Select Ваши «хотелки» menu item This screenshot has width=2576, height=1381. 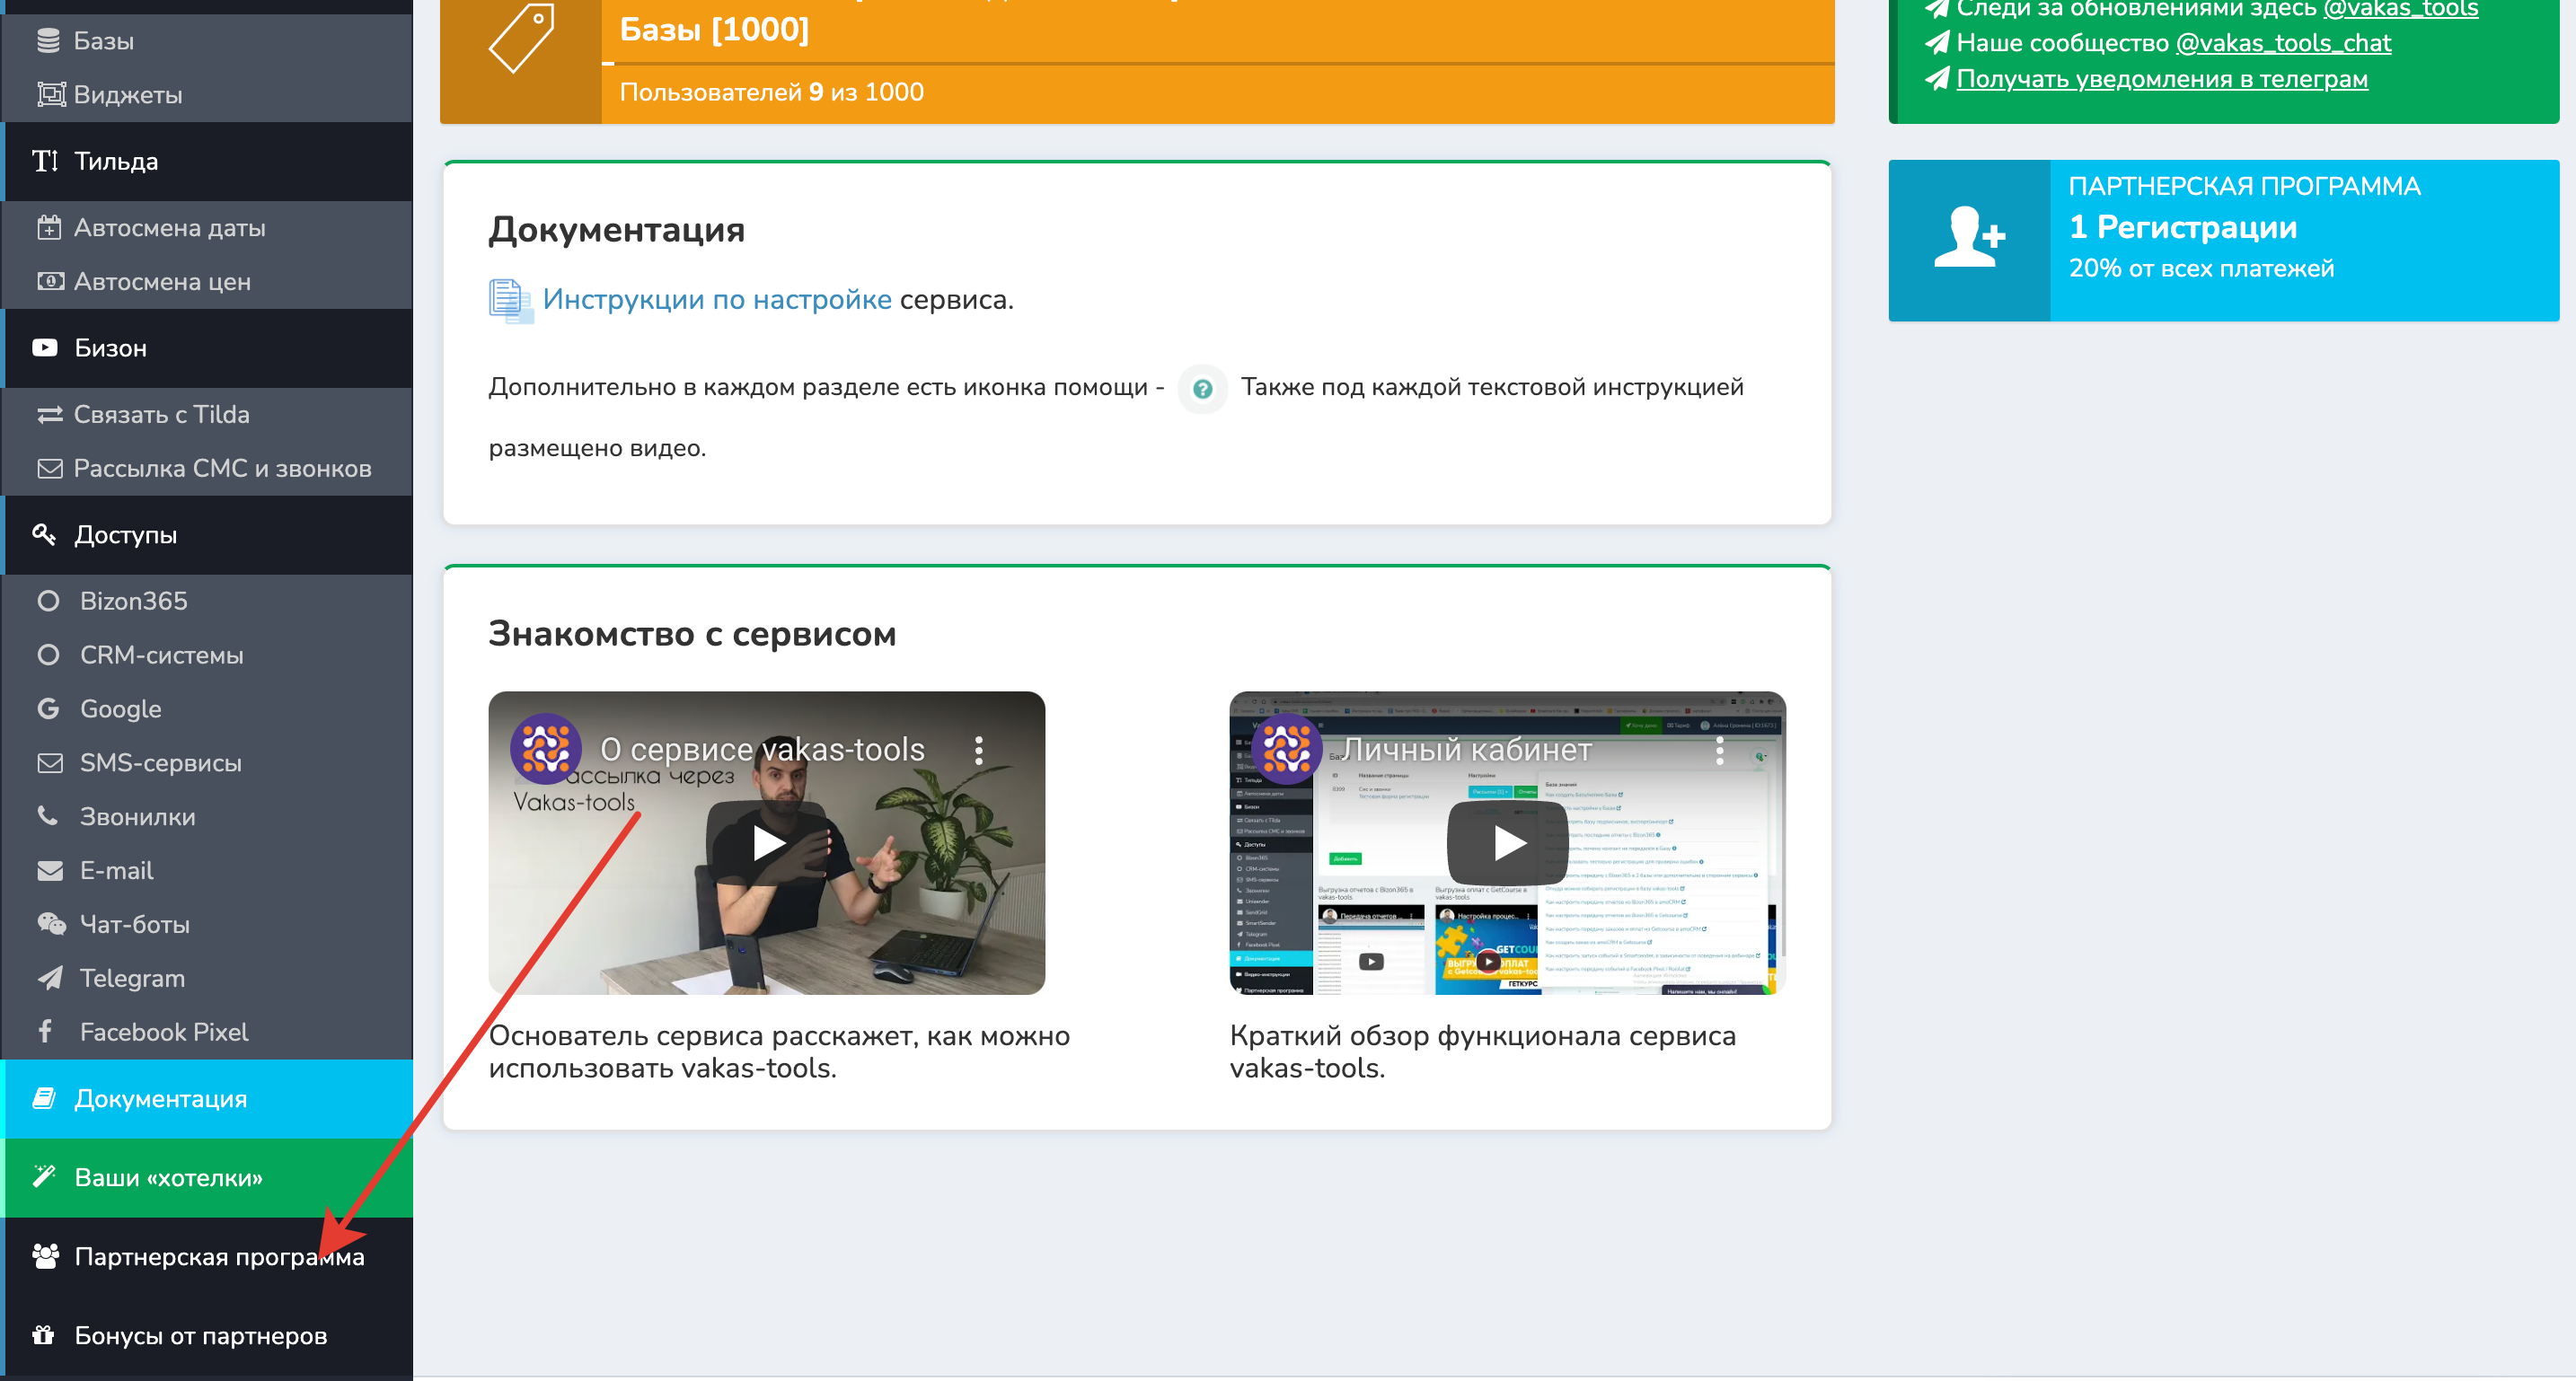point(168,1177)
